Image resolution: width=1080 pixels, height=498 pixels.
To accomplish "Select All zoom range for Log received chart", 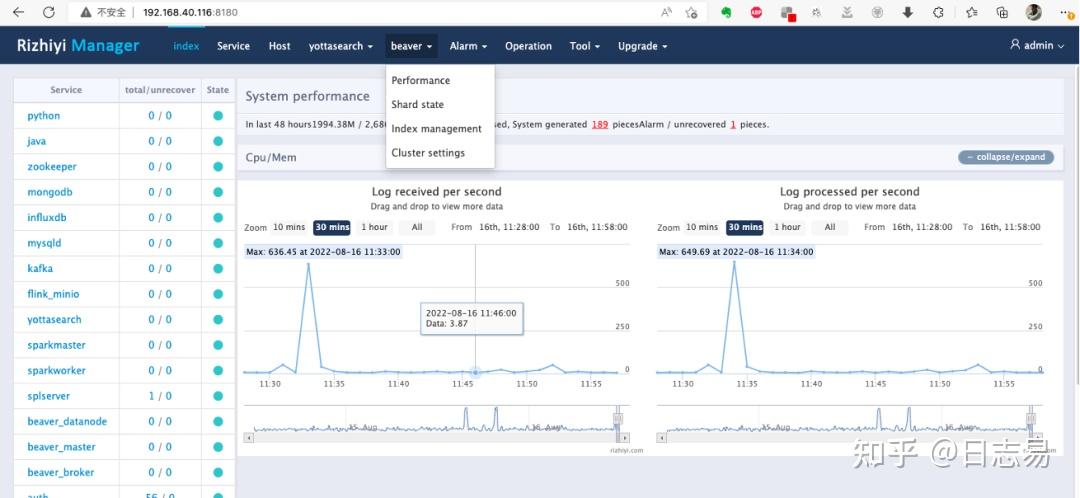I will pyautogui.click(x=417, y=227).
